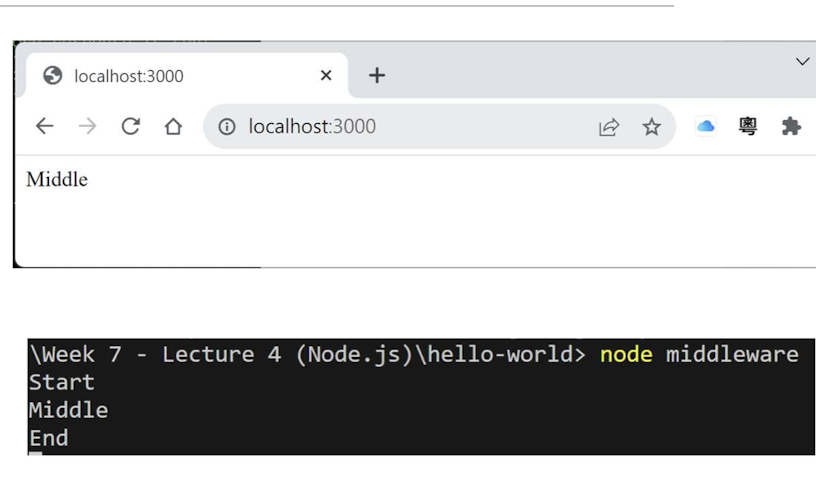
Task: Share this page via the share icon
Action: tap(609, 127)
